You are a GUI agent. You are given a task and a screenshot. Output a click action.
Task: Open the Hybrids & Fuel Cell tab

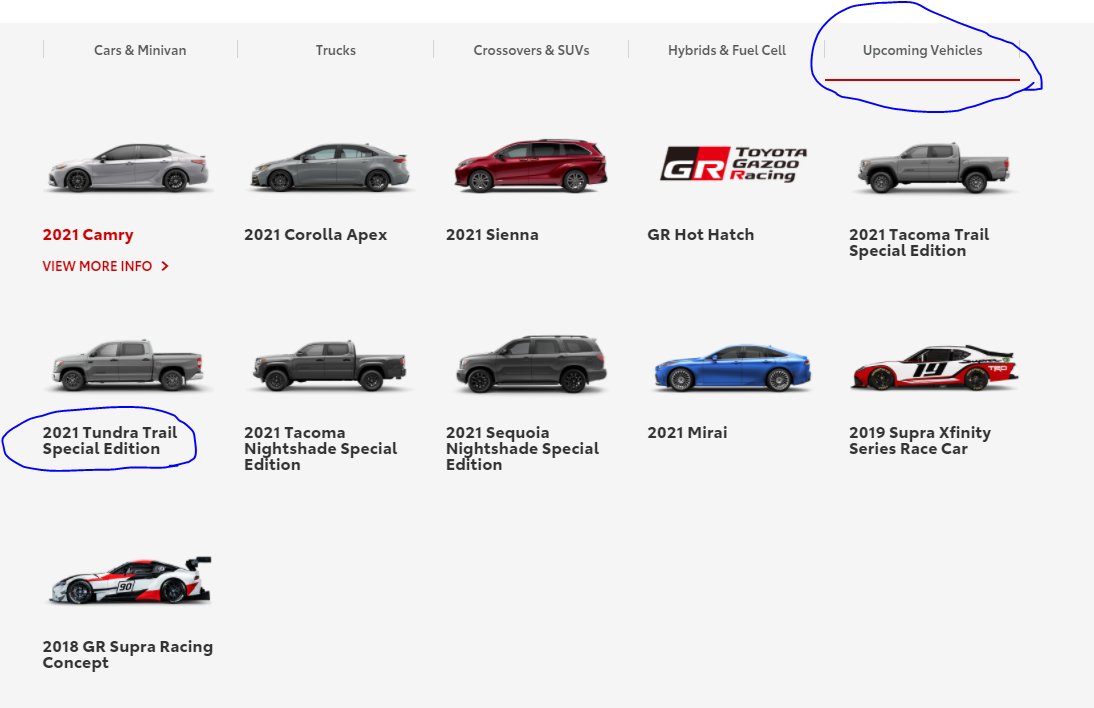[x=726, y=50]
